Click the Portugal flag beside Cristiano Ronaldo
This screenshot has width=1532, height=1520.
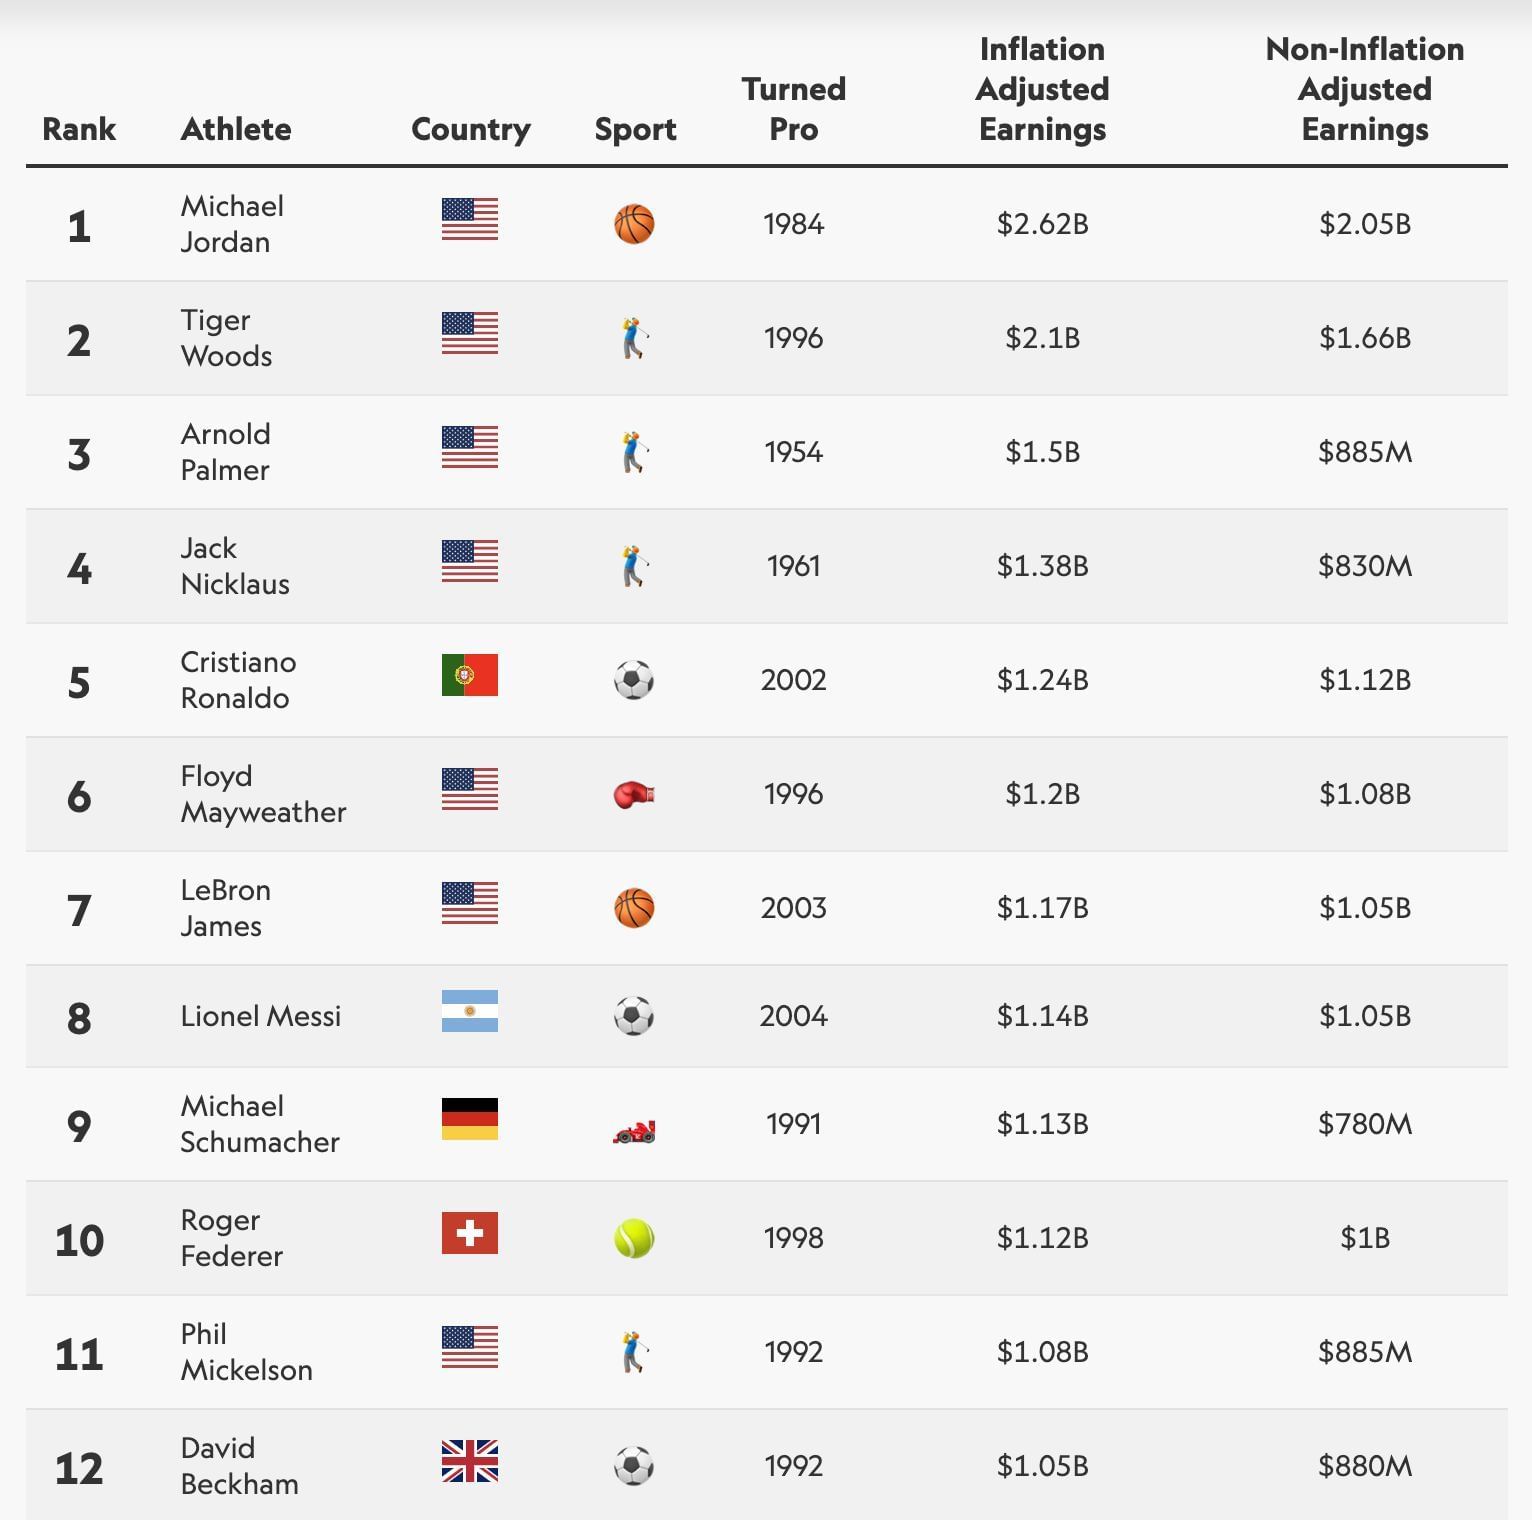pos(470,676)
